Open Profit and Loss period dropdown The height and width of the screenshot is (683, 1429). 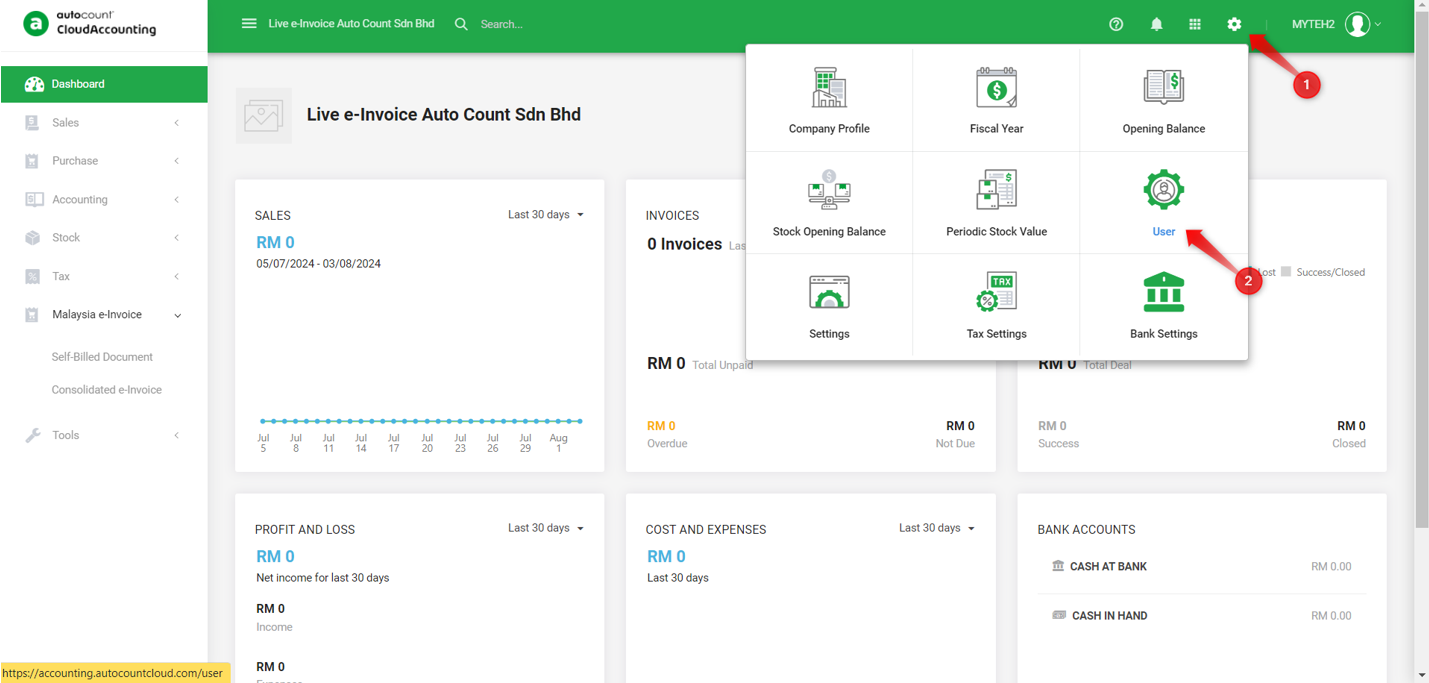pyautogui.click(x=546, y=528)
